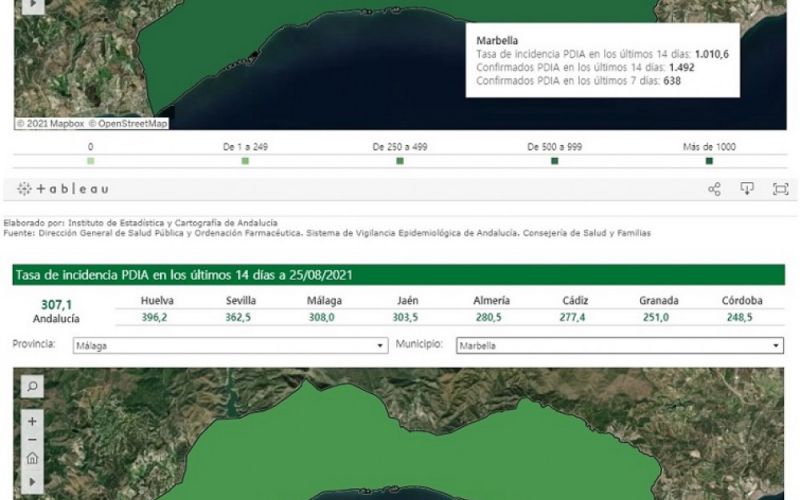
Task: Click the OpenStreetMap attribution link
Action: (128, 123)
